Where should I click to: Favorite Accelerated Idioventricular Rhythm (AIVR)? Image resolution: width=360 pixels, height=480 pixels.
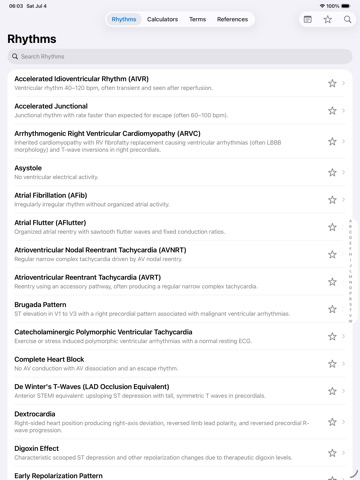pyautogui.click(x=332, y=83)
